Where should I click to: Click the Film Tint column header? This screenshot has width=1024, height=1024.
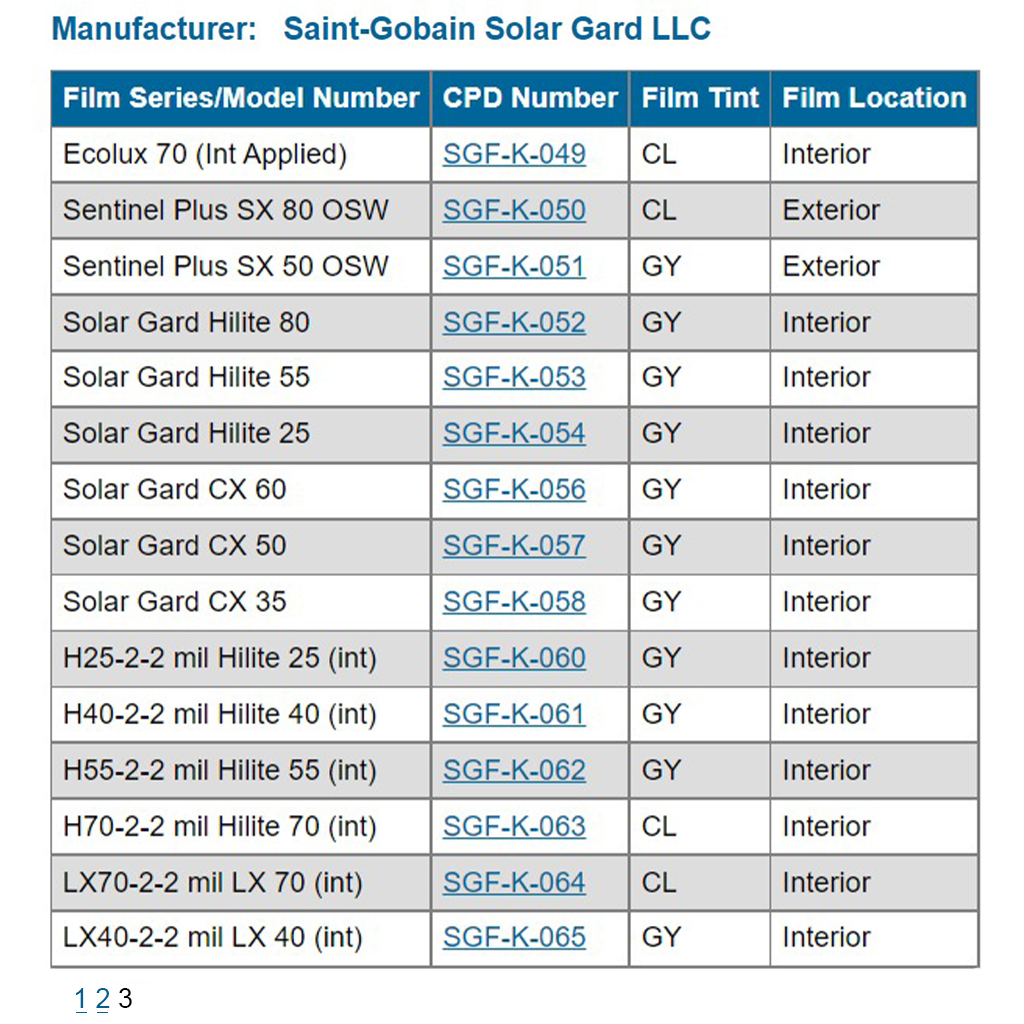tap(700, 98)
